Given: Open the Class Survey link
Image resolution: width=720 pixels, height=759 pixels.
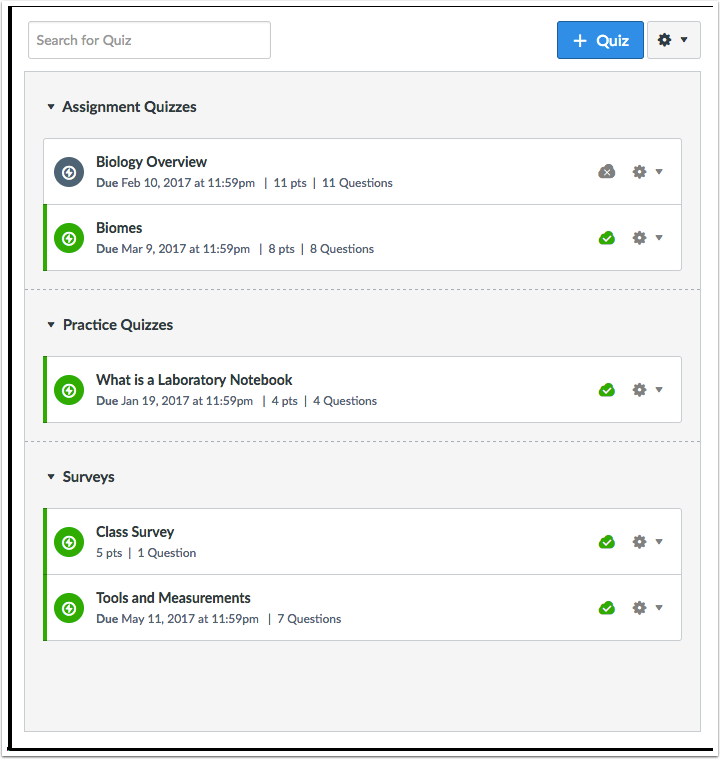Looking at the screenshot, I should coord(135,532).
